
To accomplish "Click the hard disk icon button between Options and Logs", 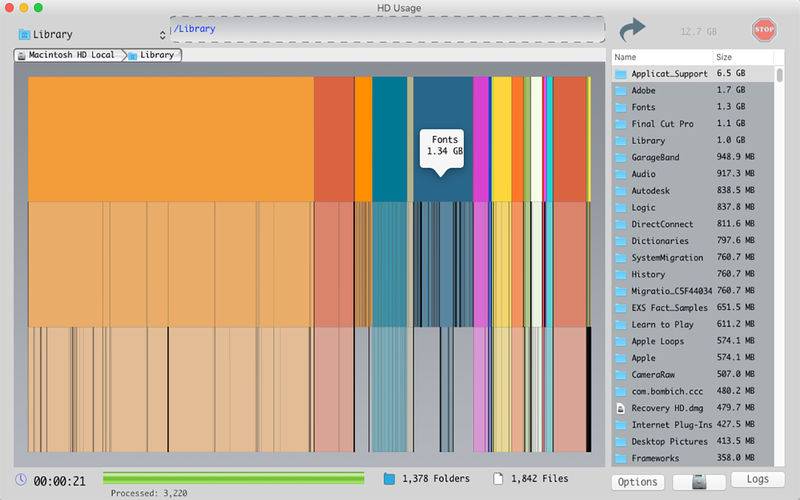I will pos(699,481).
